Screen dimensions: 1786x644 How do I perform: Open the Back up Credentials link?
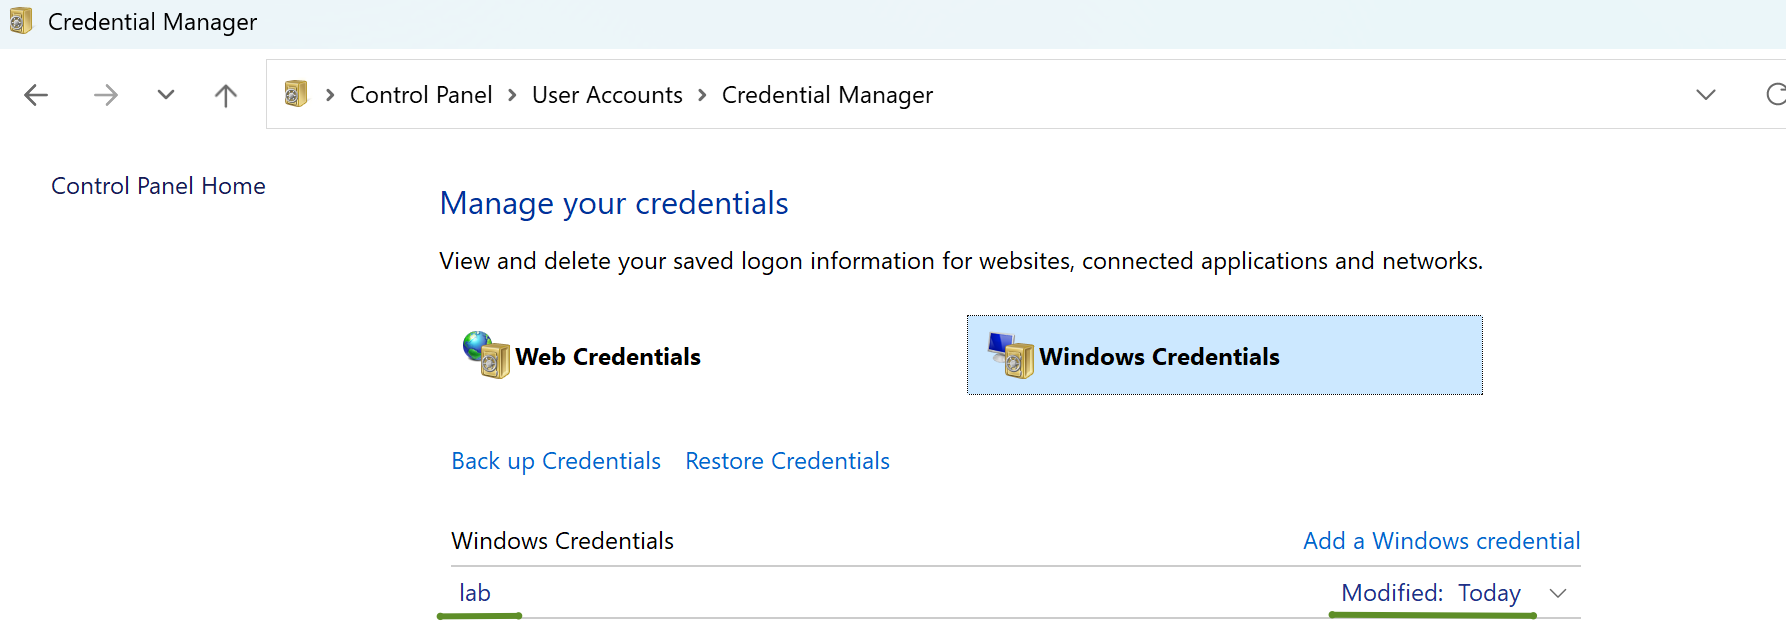[556, 461]
